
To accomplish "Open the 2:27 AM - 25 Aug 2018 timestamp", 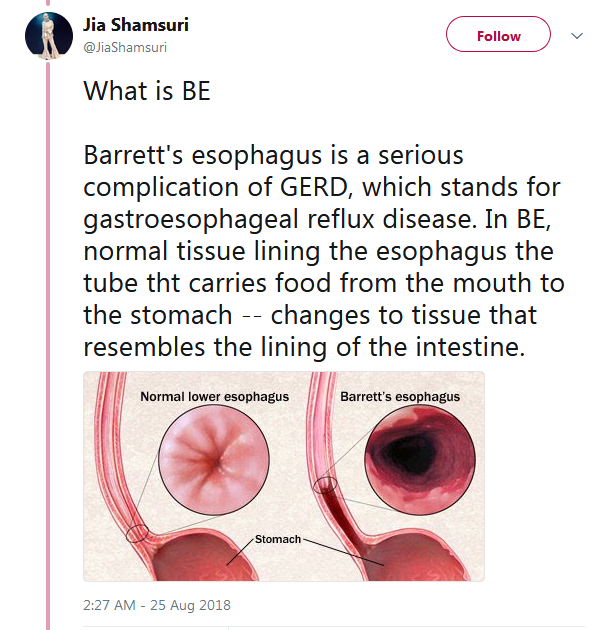I will [x=156, y=605].
